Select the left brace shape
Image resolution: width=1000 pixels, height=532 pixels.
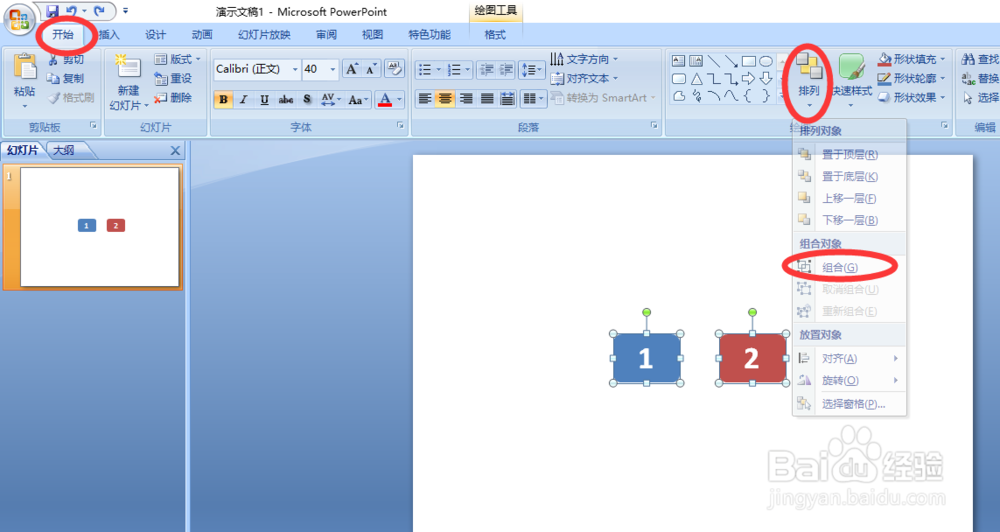click(749, 96)
